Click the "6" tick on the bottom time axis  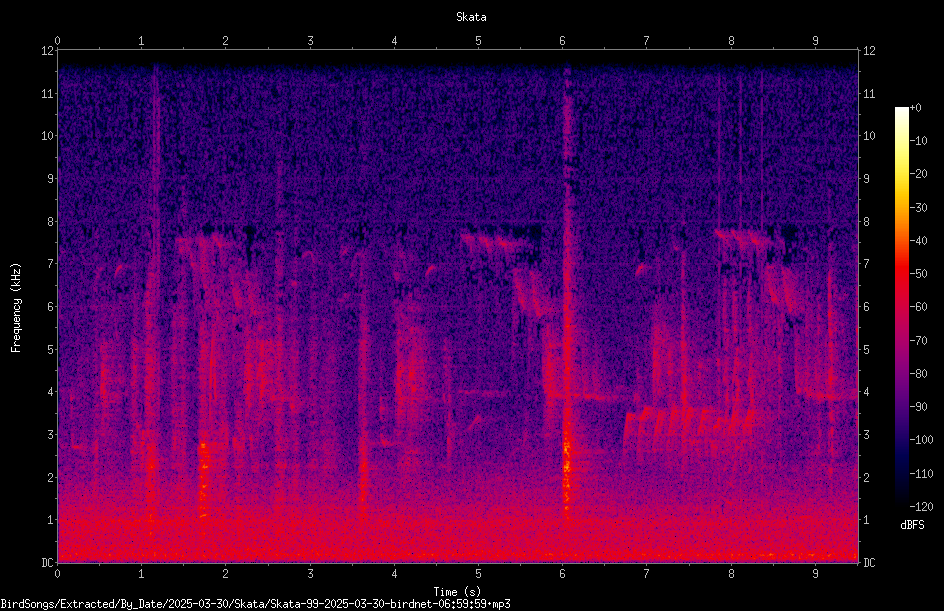[x=562, y=574]
